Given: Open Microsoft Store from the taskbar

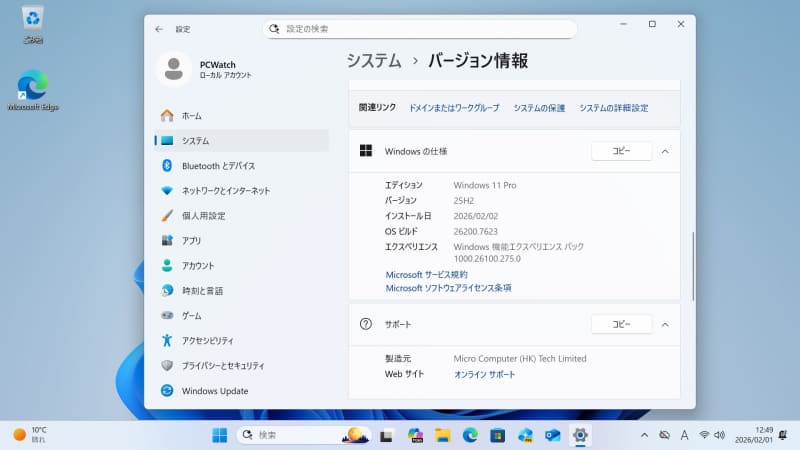Looking at the screenshot, I should pyautogui.click(x=497, y=435).
